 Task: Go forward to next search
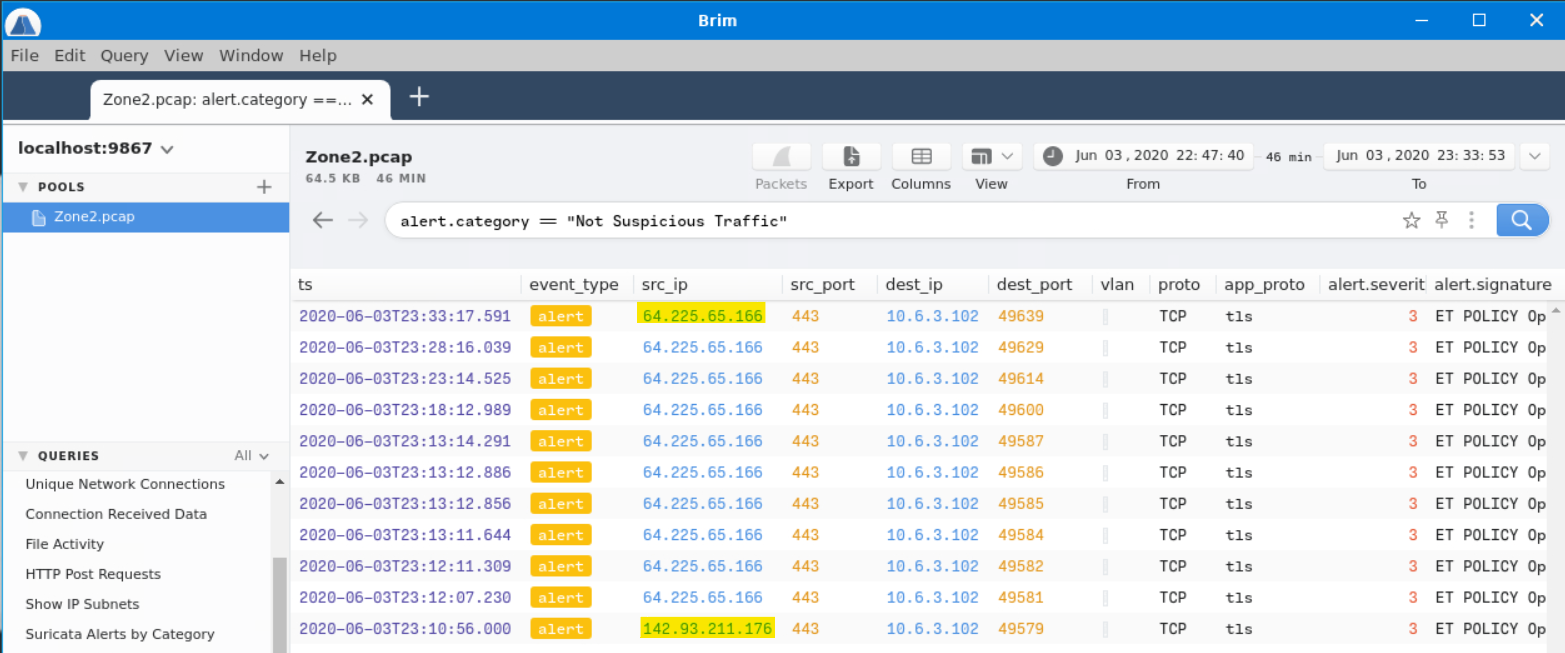pos(358,220)
